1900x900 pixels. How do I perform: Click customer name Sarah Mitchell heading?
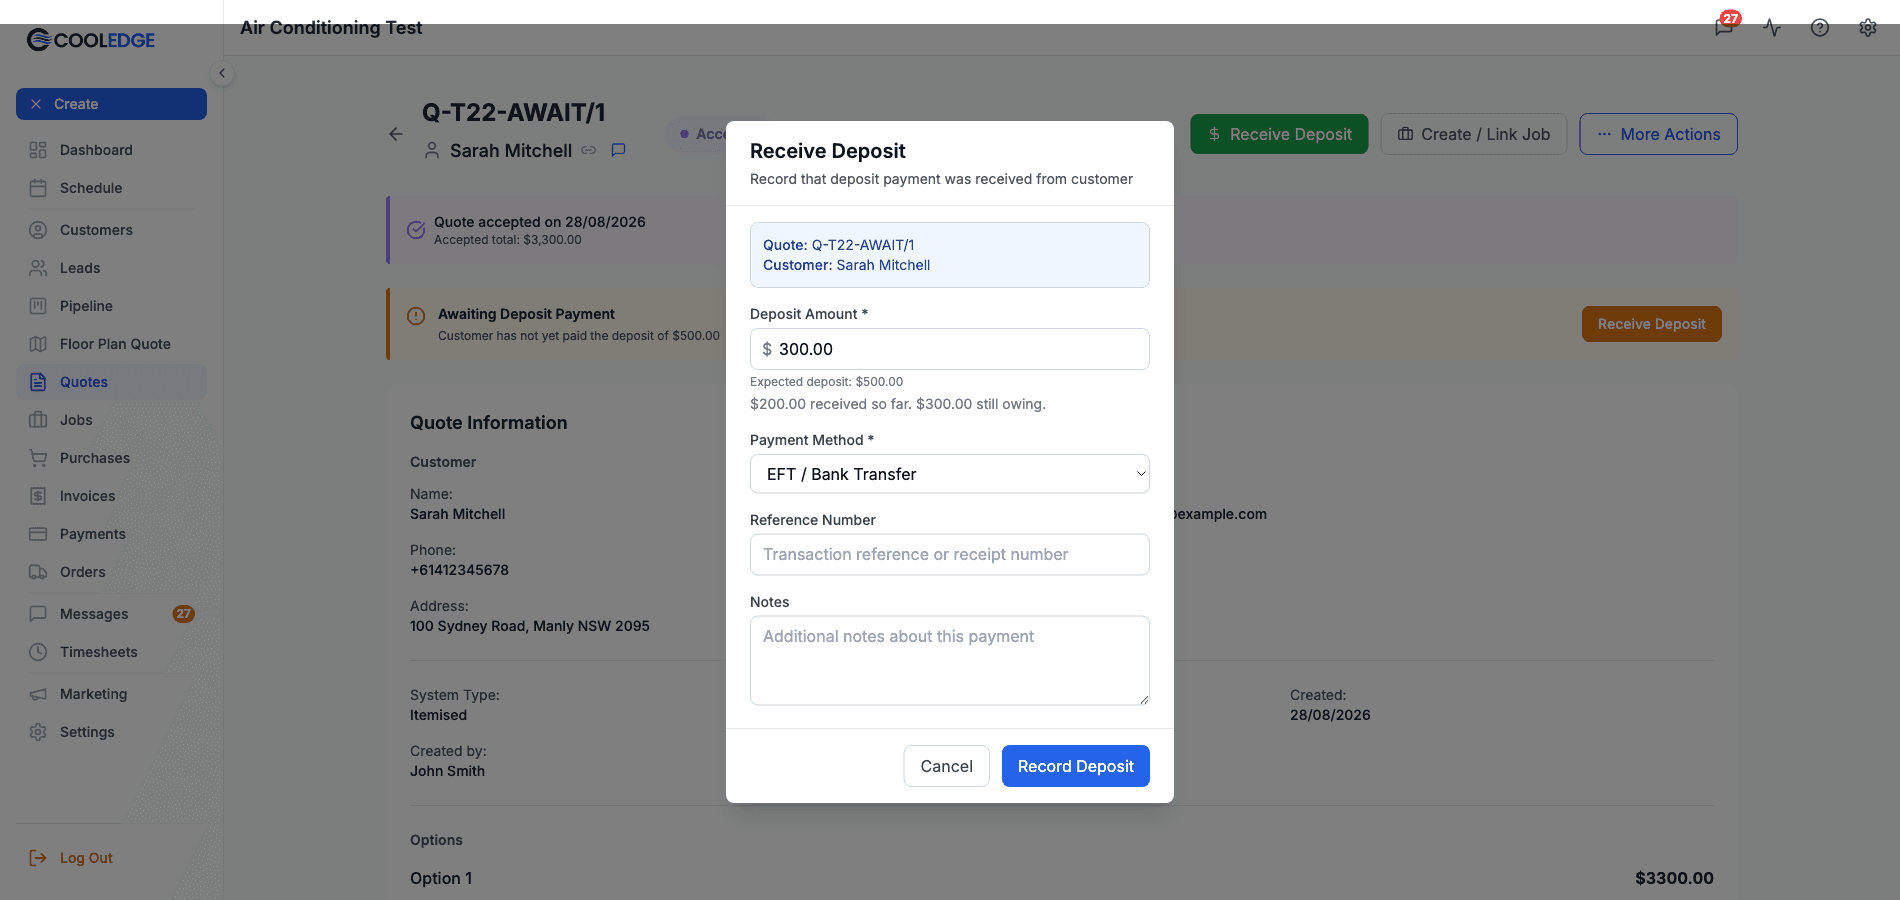511,150
